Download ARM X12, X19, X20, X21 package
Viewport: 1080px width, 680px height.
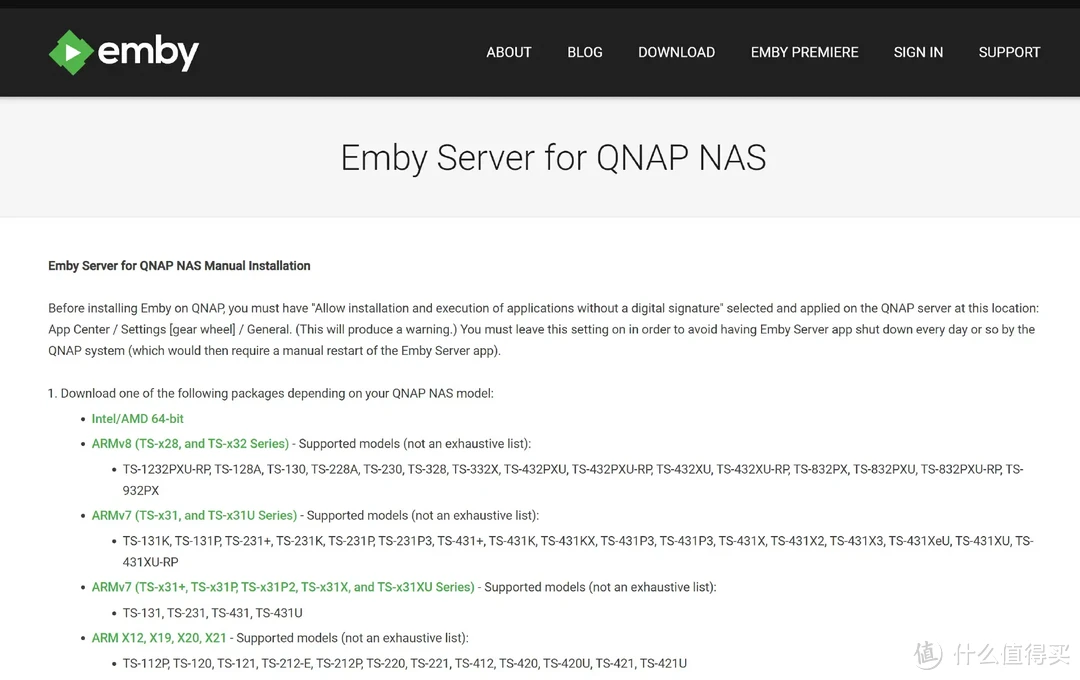point(159,638)
